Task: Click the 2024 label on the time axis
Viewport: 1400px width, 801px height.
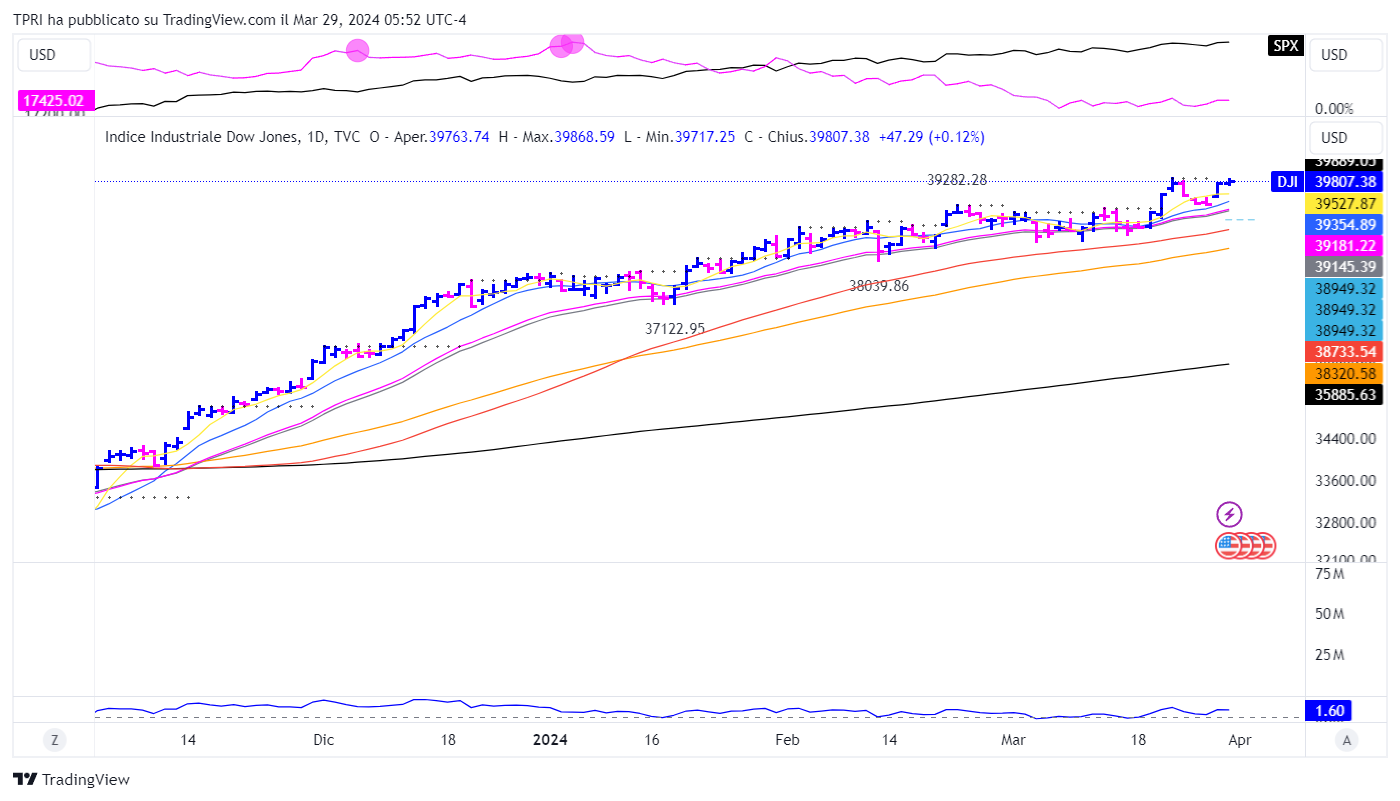Action: point(550,740)
